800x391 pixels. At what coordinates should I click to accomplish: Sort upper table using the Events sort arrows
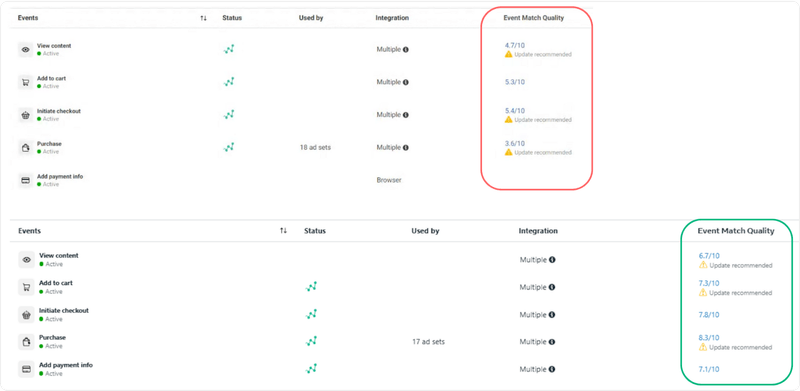pos(204,18)
